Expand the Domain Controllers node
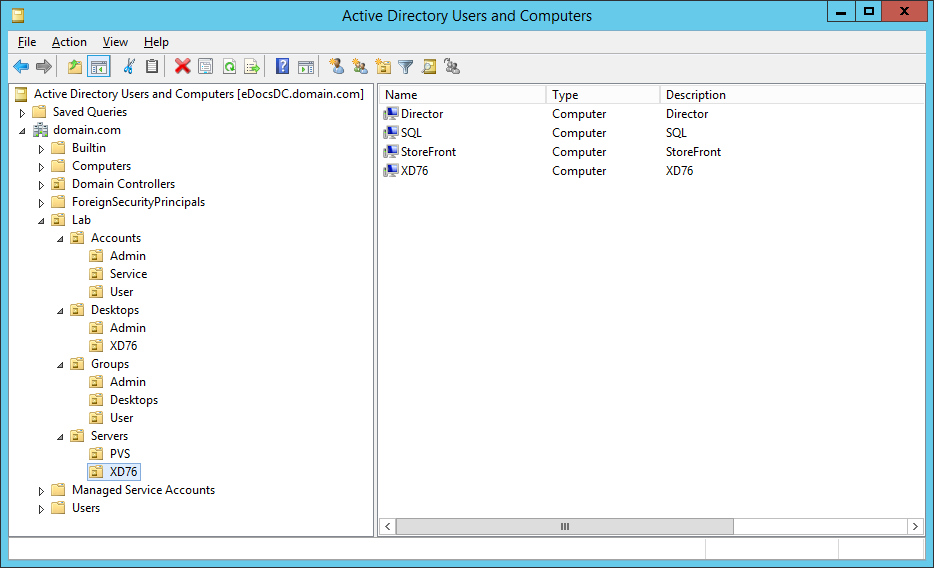The width and height of the screenshot is (934, 568). 41,185
